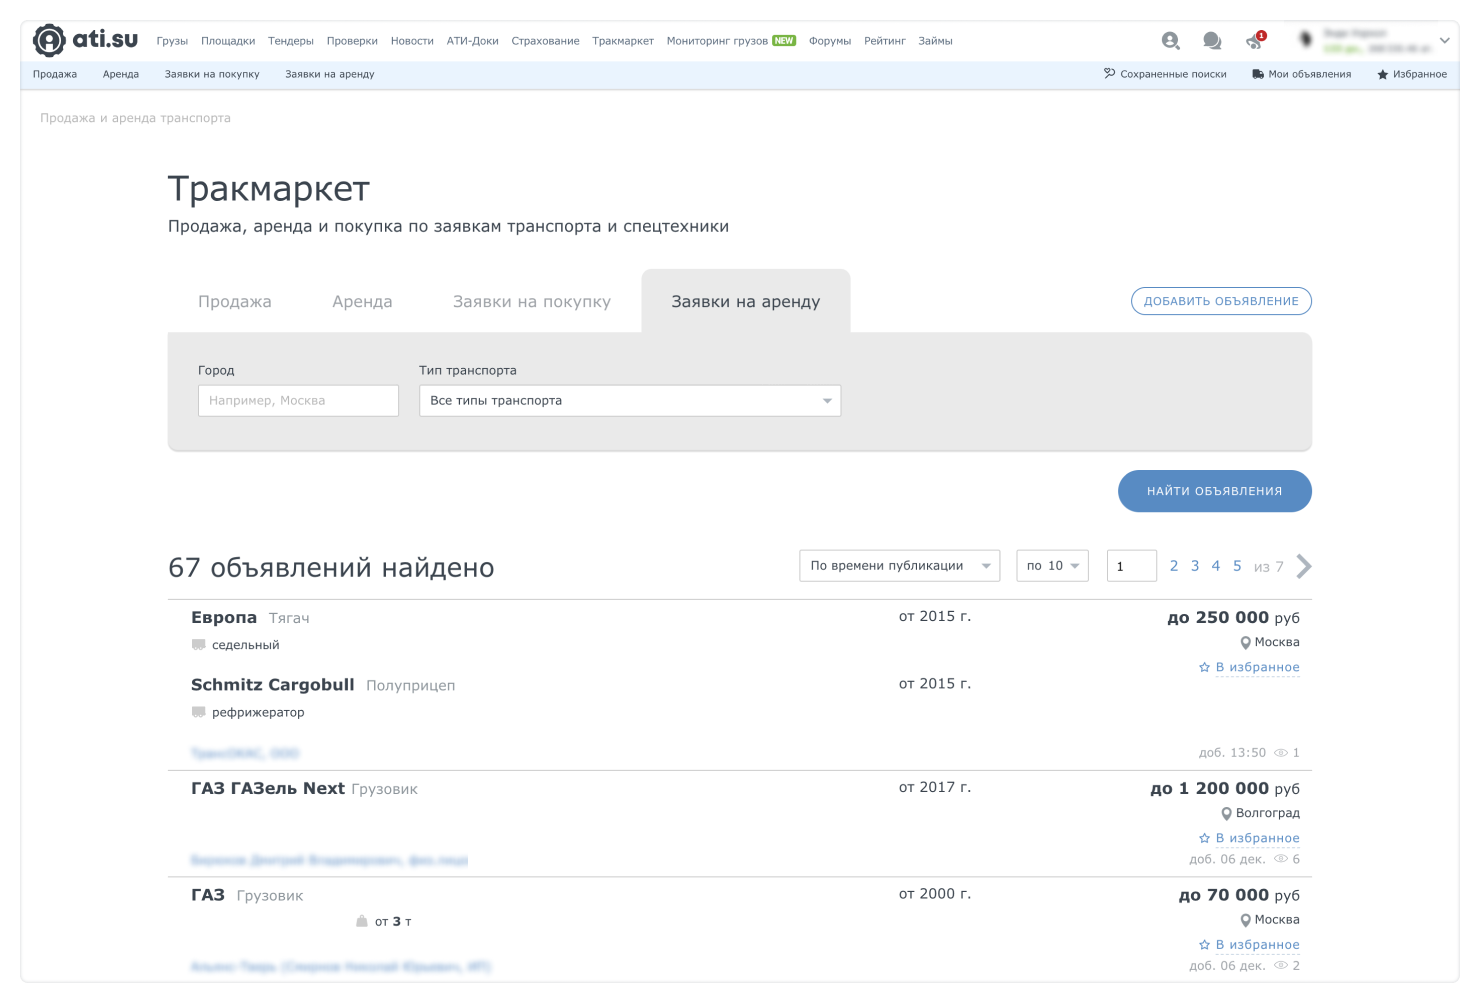Go to next results page arrow
The height and width of the screenshot is (1003, 1480).
click(x=1304, y=566)
